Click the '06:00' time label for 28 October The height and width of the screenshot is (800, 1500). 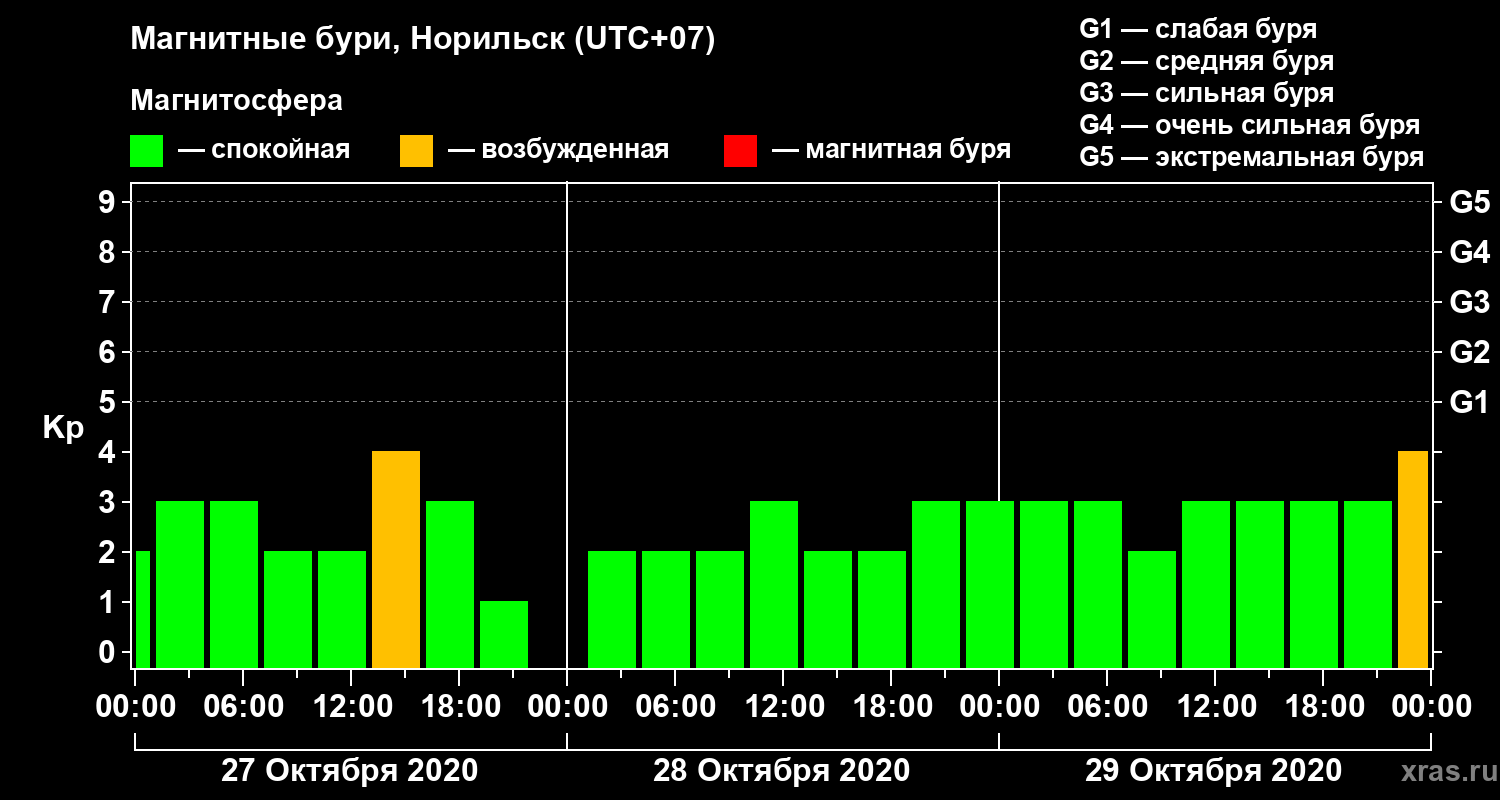point(675,707)
